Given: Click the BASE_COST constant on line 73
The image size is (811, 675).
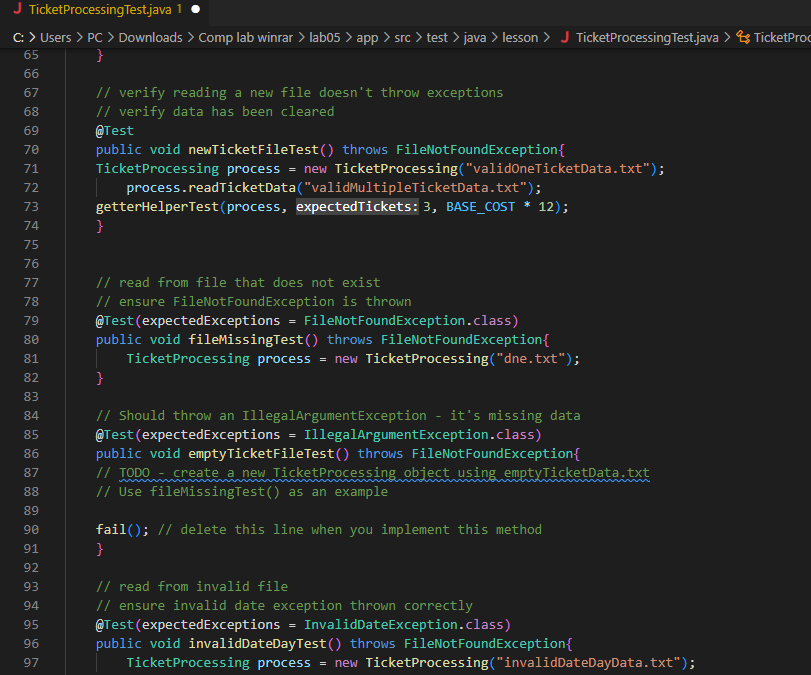Looking at the screenshot, I should tap(480, 206).
